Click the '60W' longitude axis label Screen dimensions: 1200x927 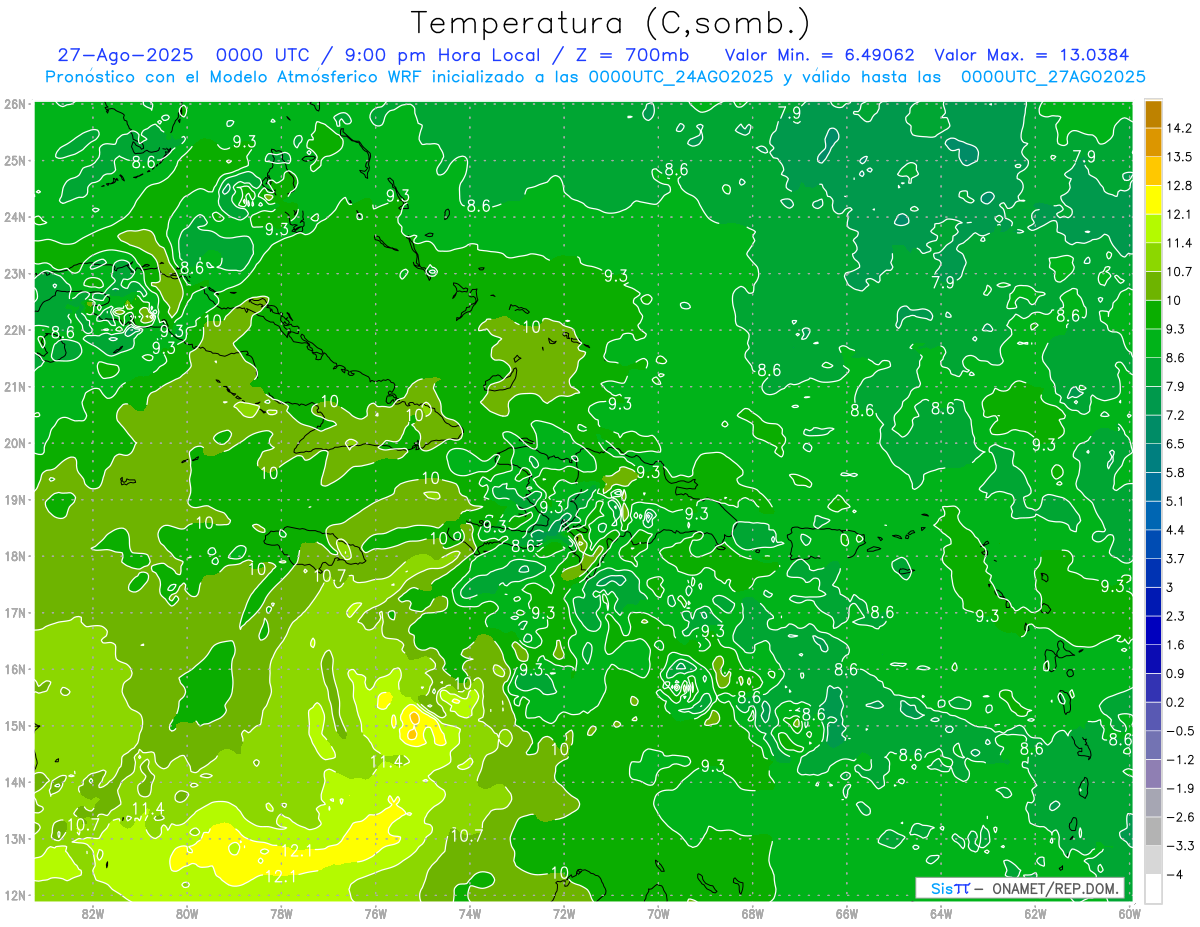[x=1129, y=913]
